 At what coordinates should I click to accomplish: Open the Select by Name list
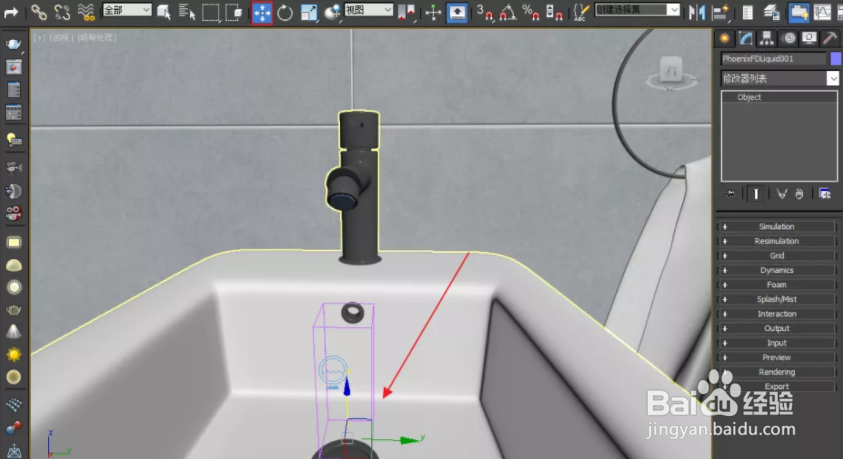pos(187,12)
